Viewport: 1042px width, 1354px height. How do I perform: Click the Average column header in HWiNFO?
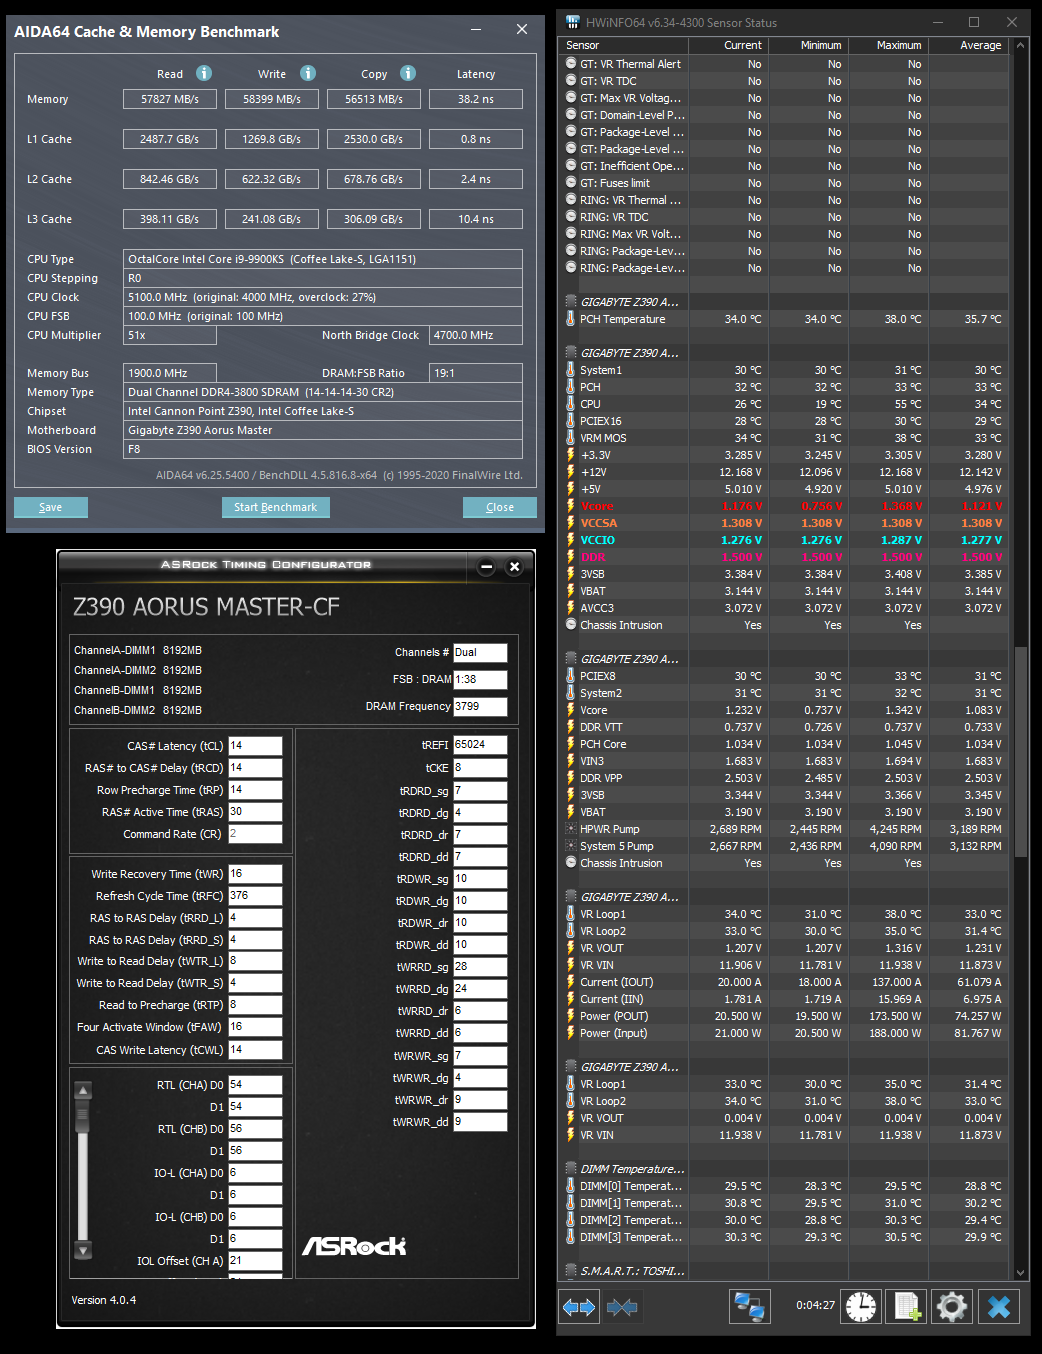[x=969, y=45]
